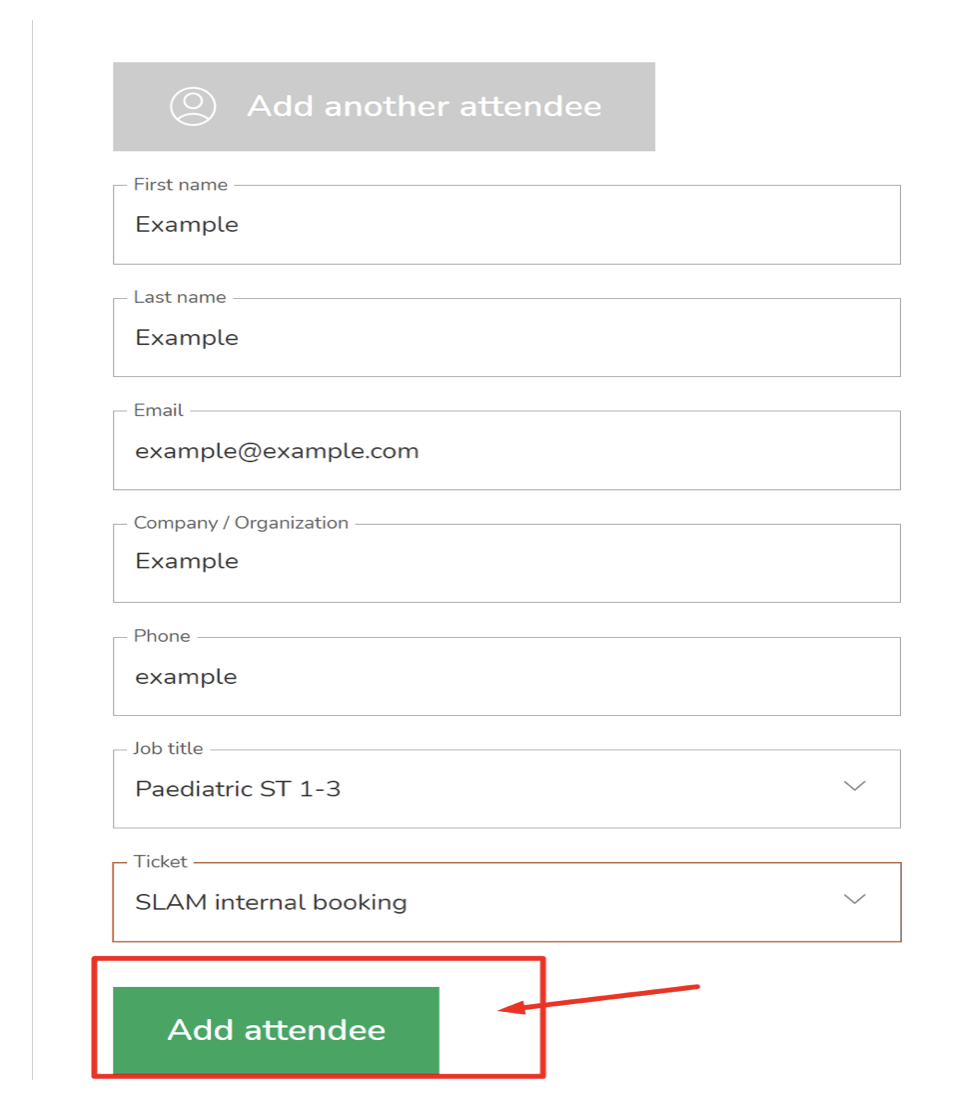Viewport: 964px width, 1118px height.
Task: Click the 'Phone' field label
Action: coord(162,636)
